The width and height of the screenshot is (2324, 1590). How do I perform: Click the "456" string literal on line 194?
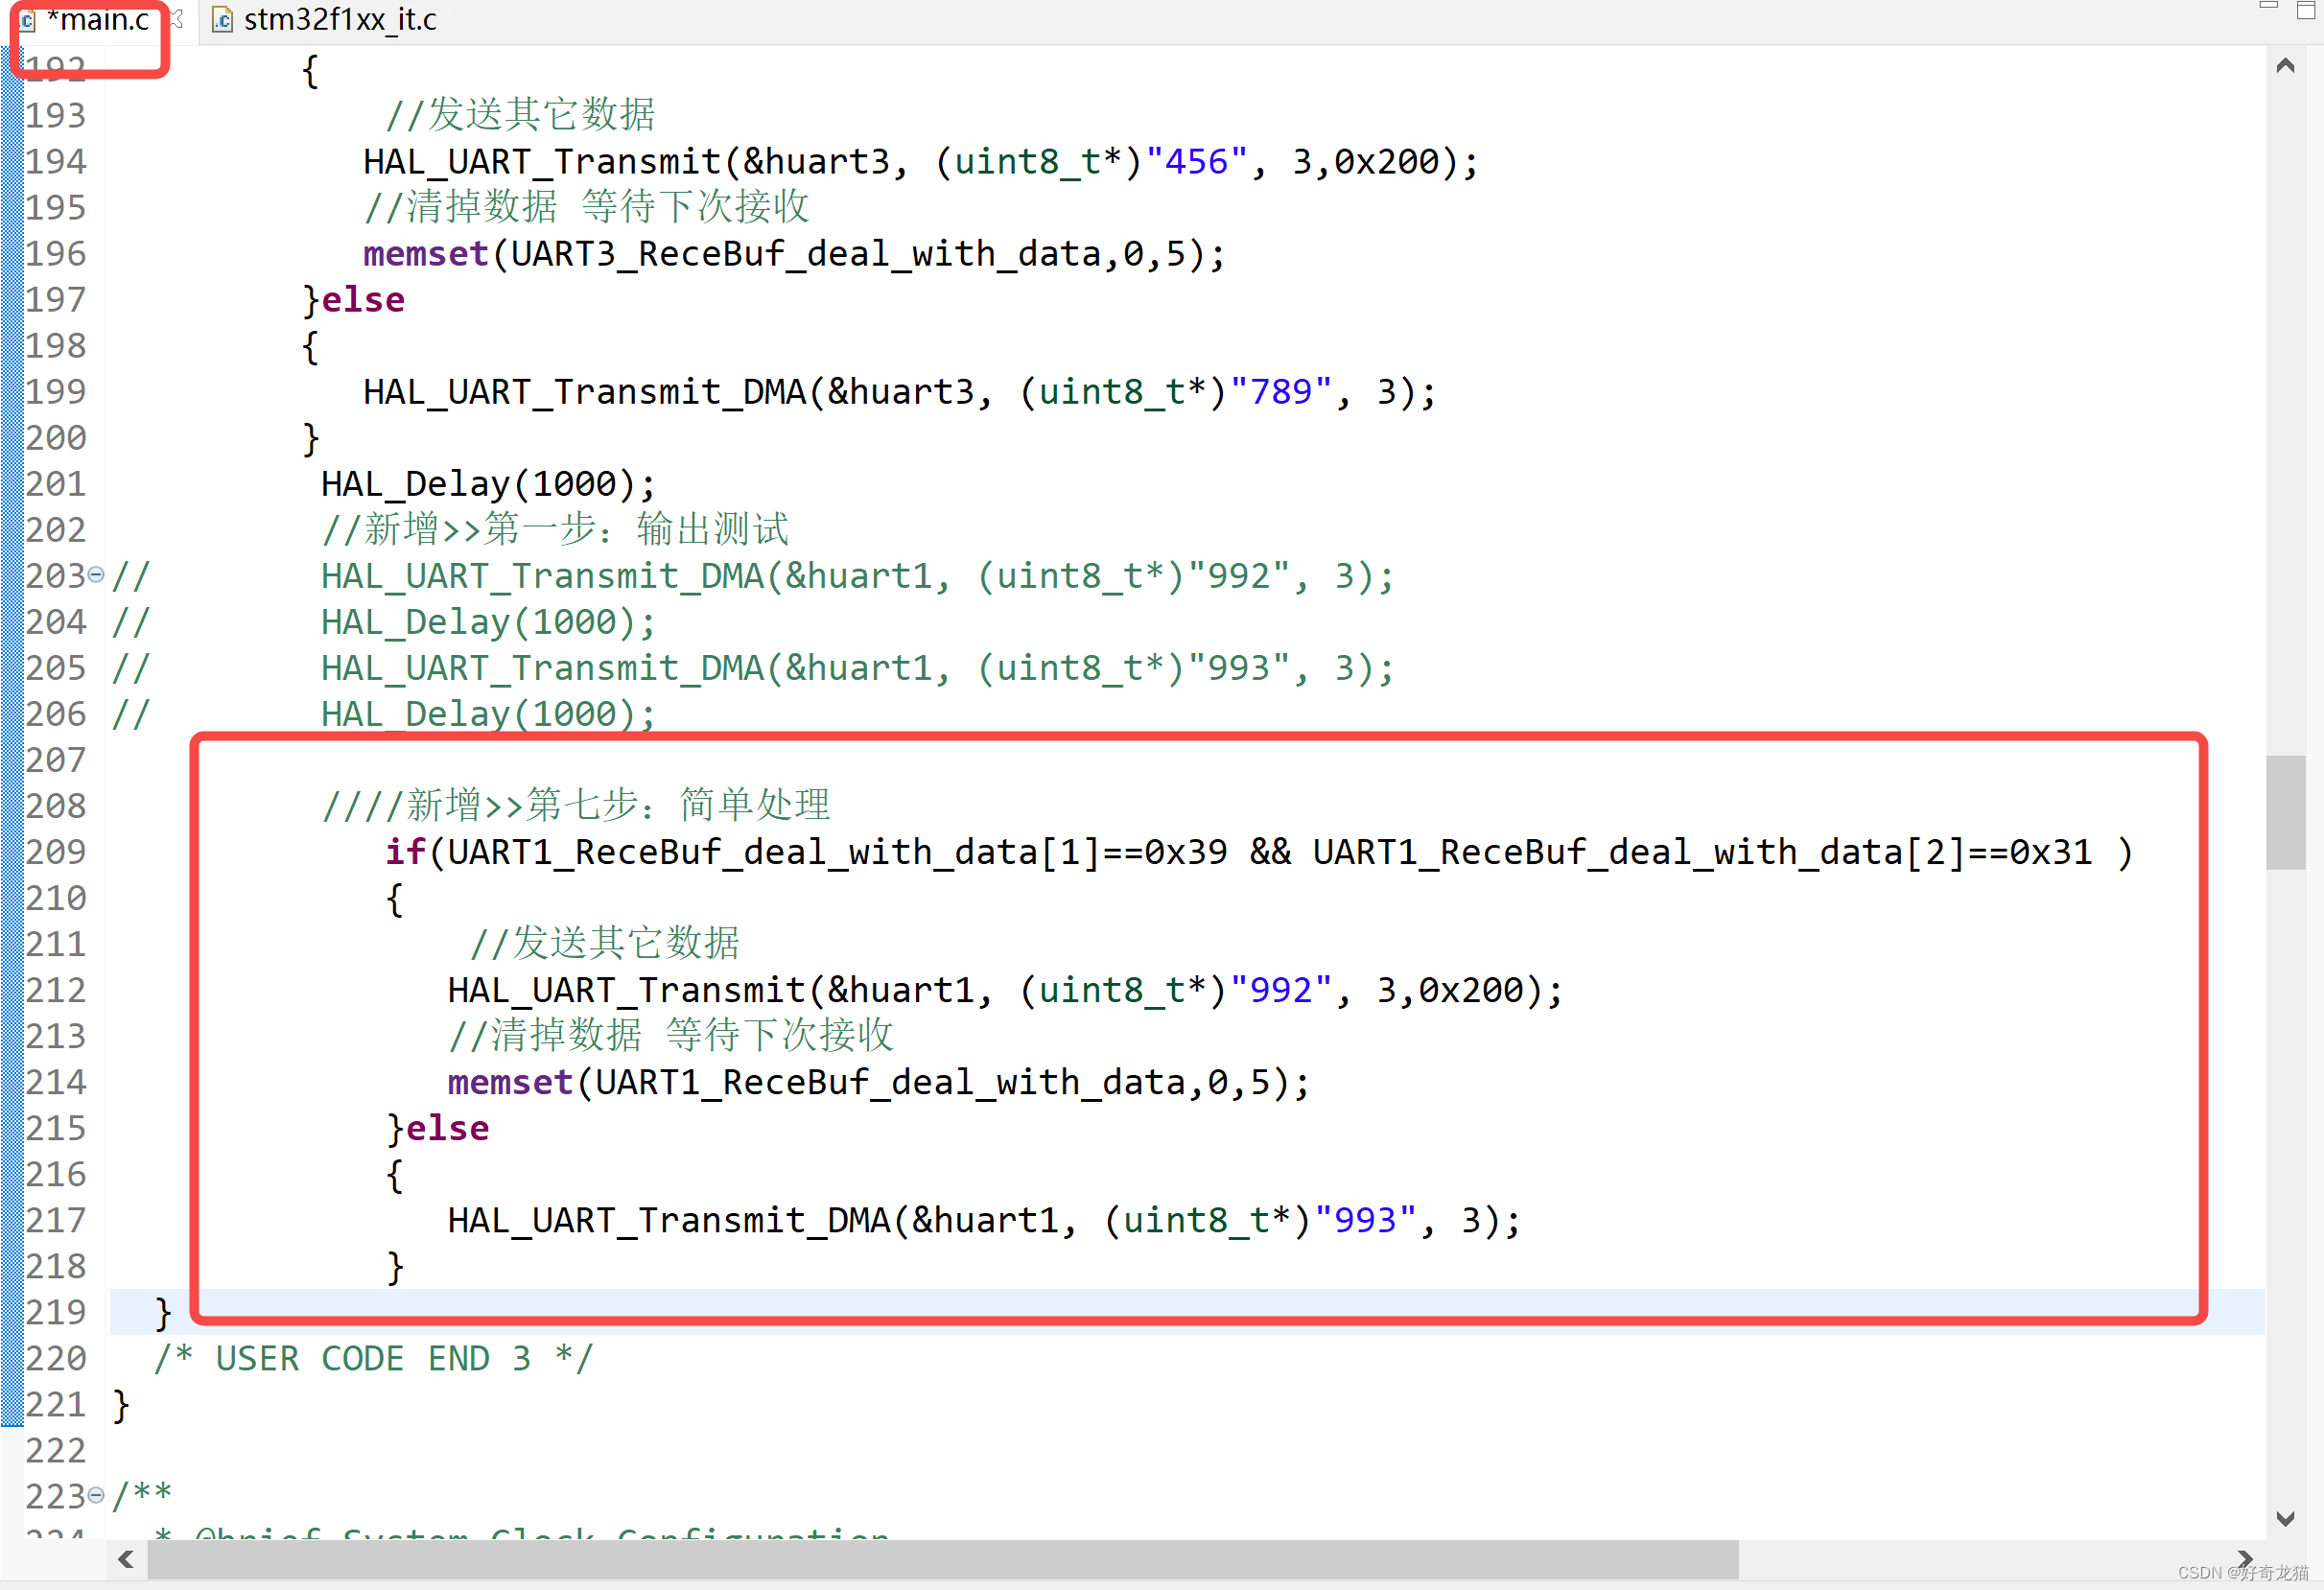1196,162
